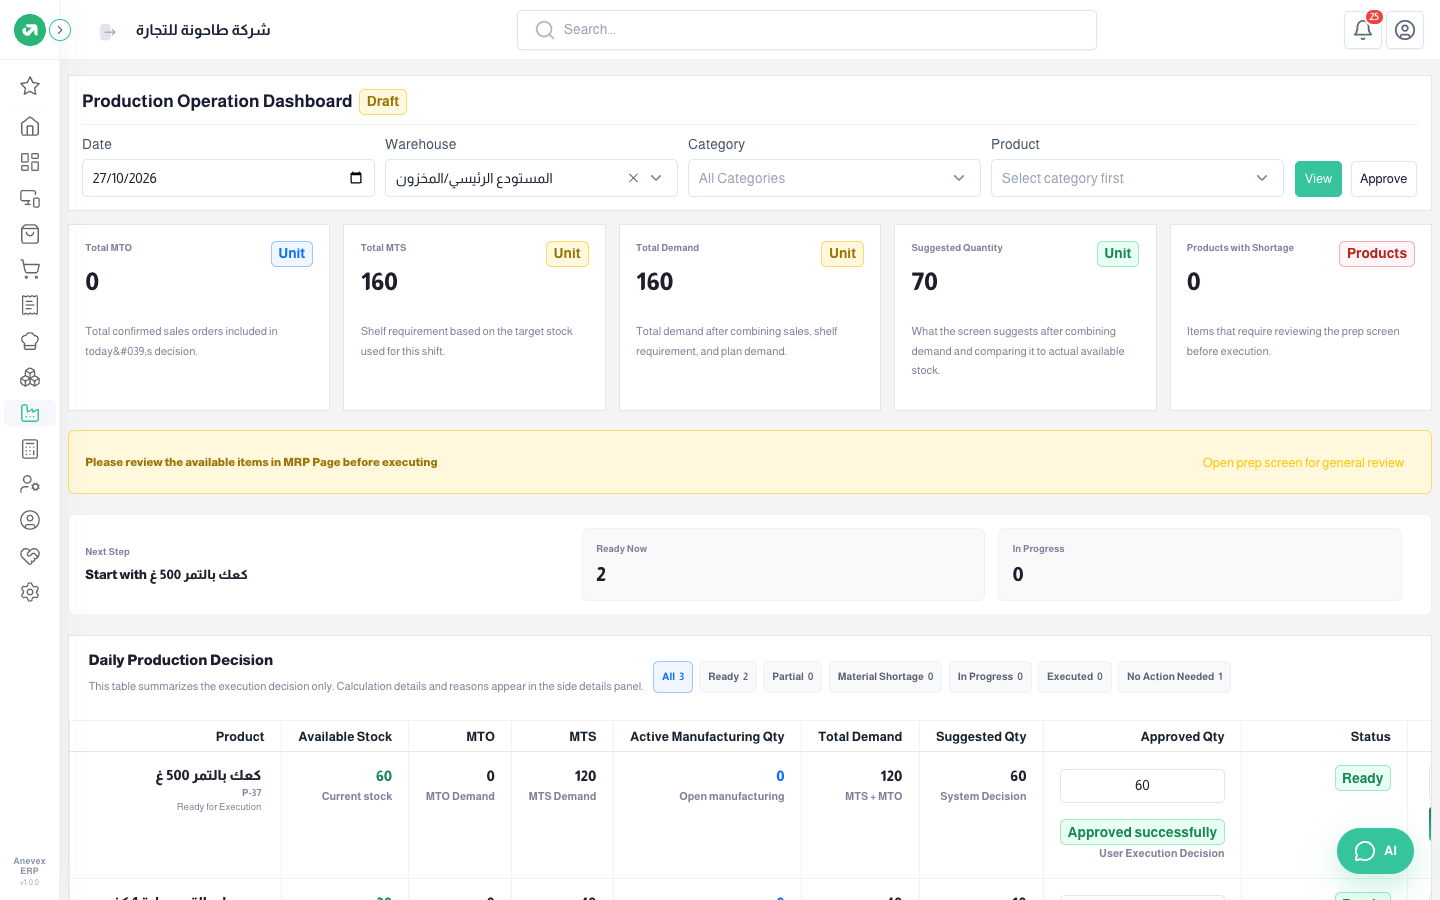The height and width of the screenshot is (900, 1440).
Task: Click the Approve button
Action: click(x=1383, y=179)
